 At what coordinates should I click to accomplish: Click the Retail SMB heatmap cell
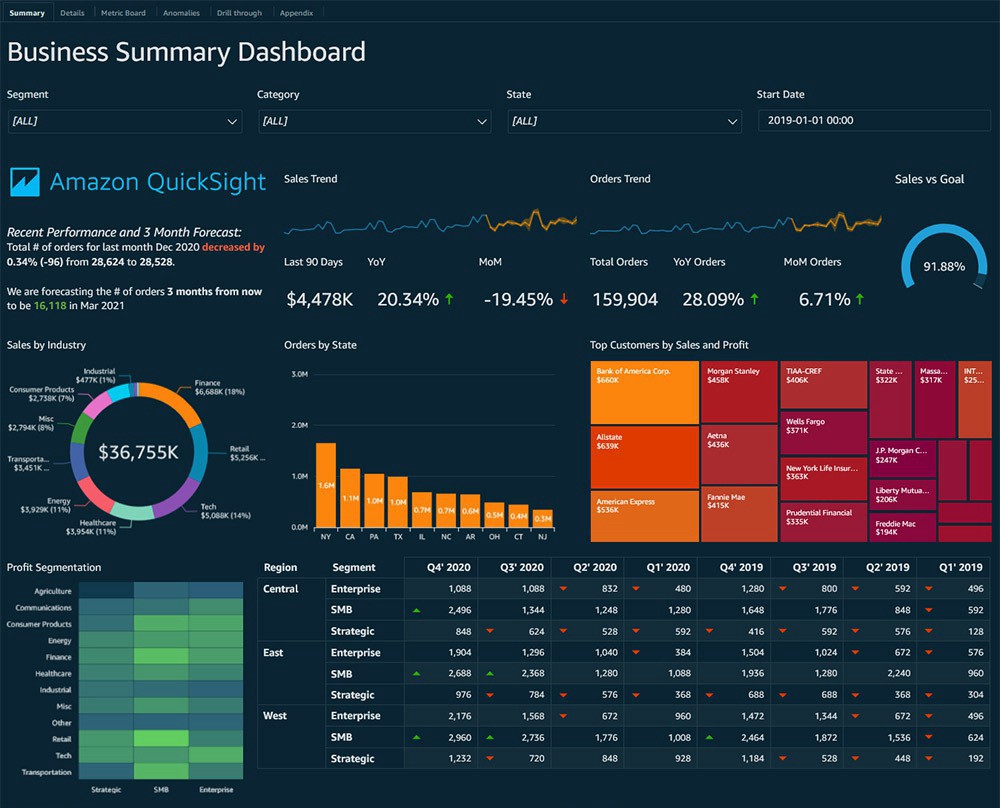161,738
